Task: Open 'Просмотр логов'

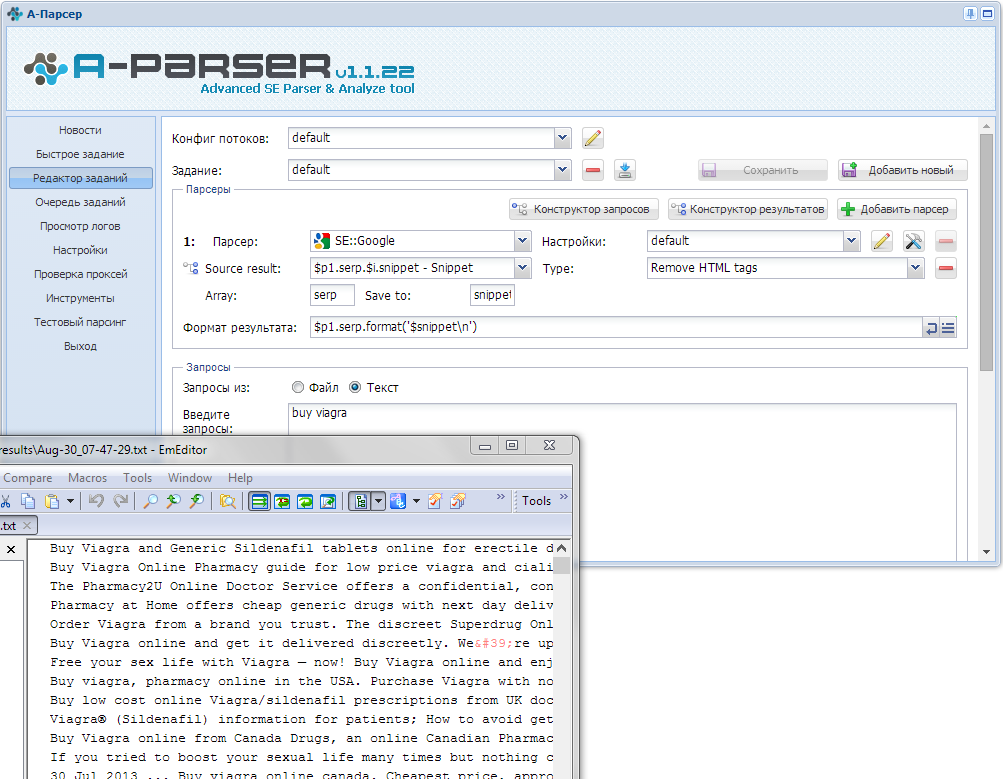Action: (81, 226)
